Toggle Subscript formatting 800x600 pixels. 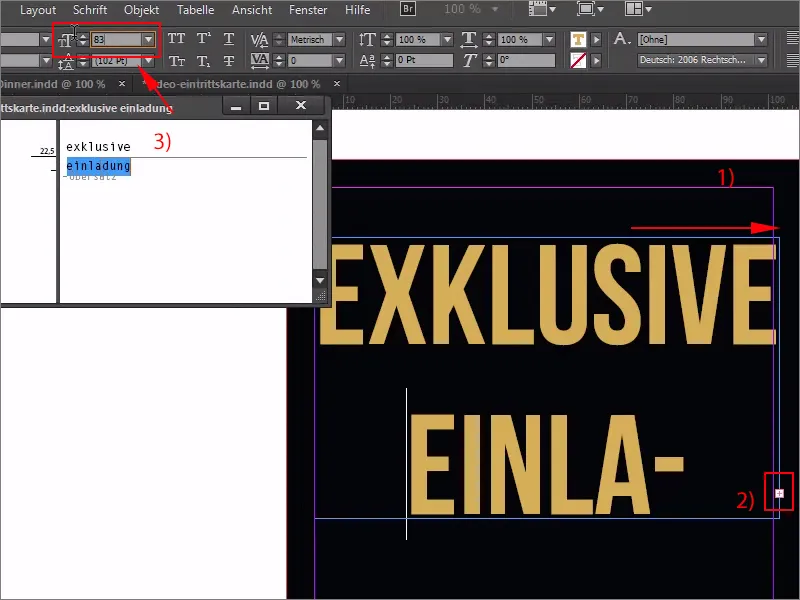pyautogui.click(x=203, y=61)
